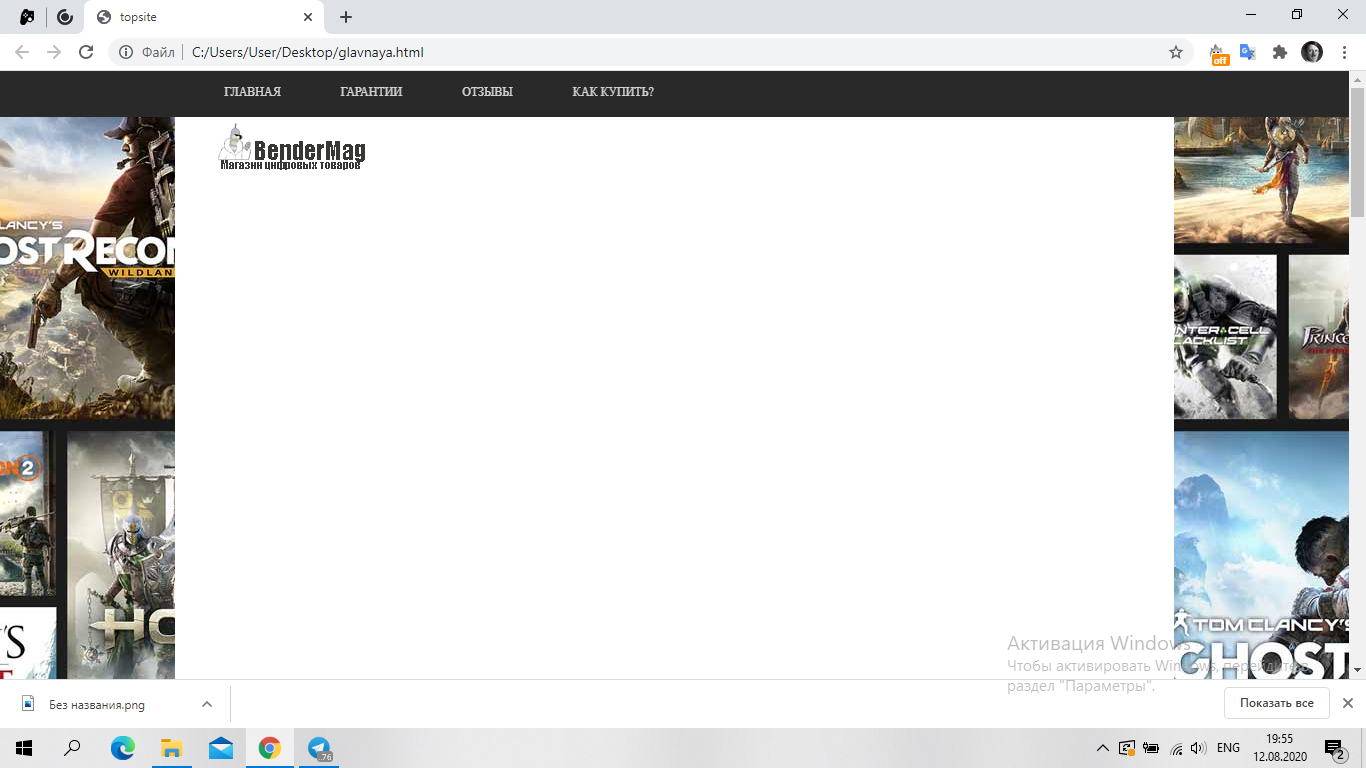Image resolution: width=1366 pixels, height=768 pixels.
Task: Open the Mail app from taskbar
Action: click(221, 748)
